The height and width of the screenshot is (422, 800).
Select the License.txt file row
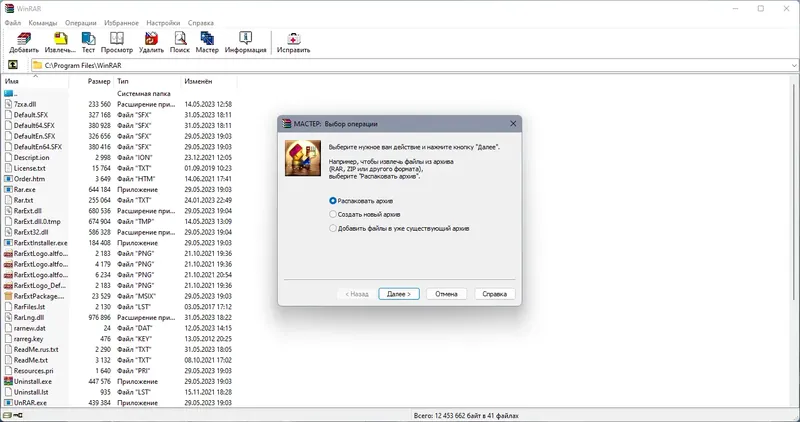click(x=118, y=168)
